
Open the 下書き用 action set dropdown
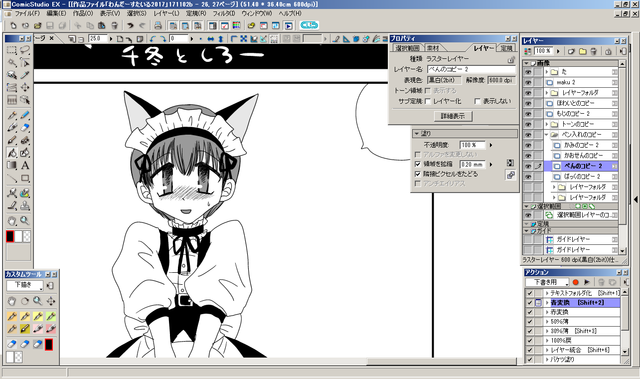click(x=547, y=282)
